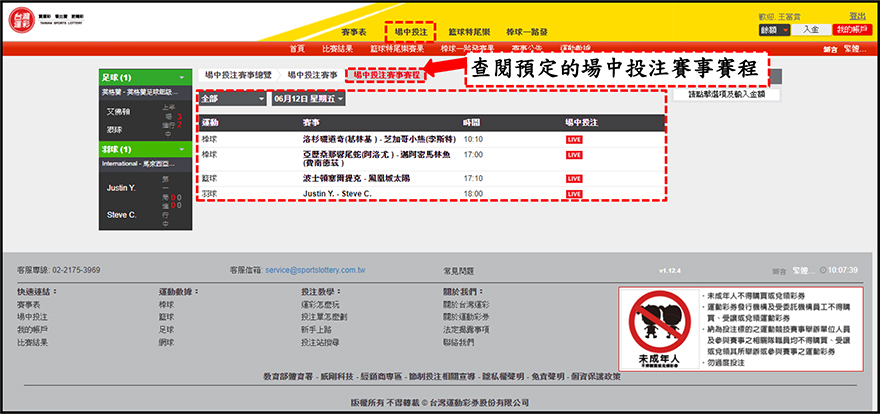
Task: Click LIVE badge for Justin Y. match
Action: point(574,193)
